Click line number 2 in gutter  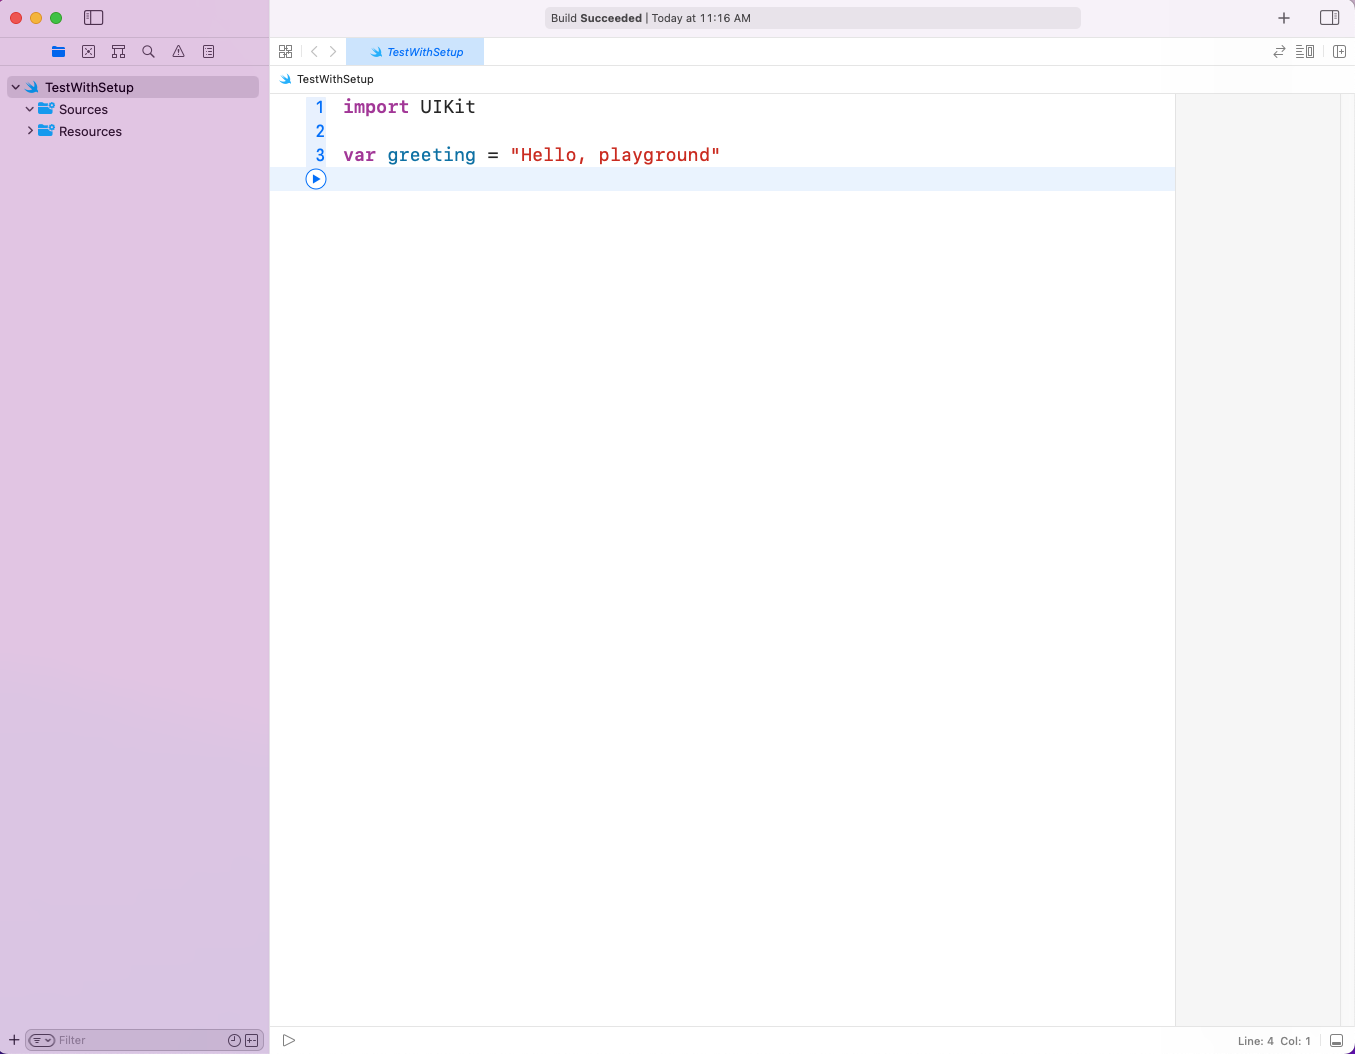click(x=320, y=131)
